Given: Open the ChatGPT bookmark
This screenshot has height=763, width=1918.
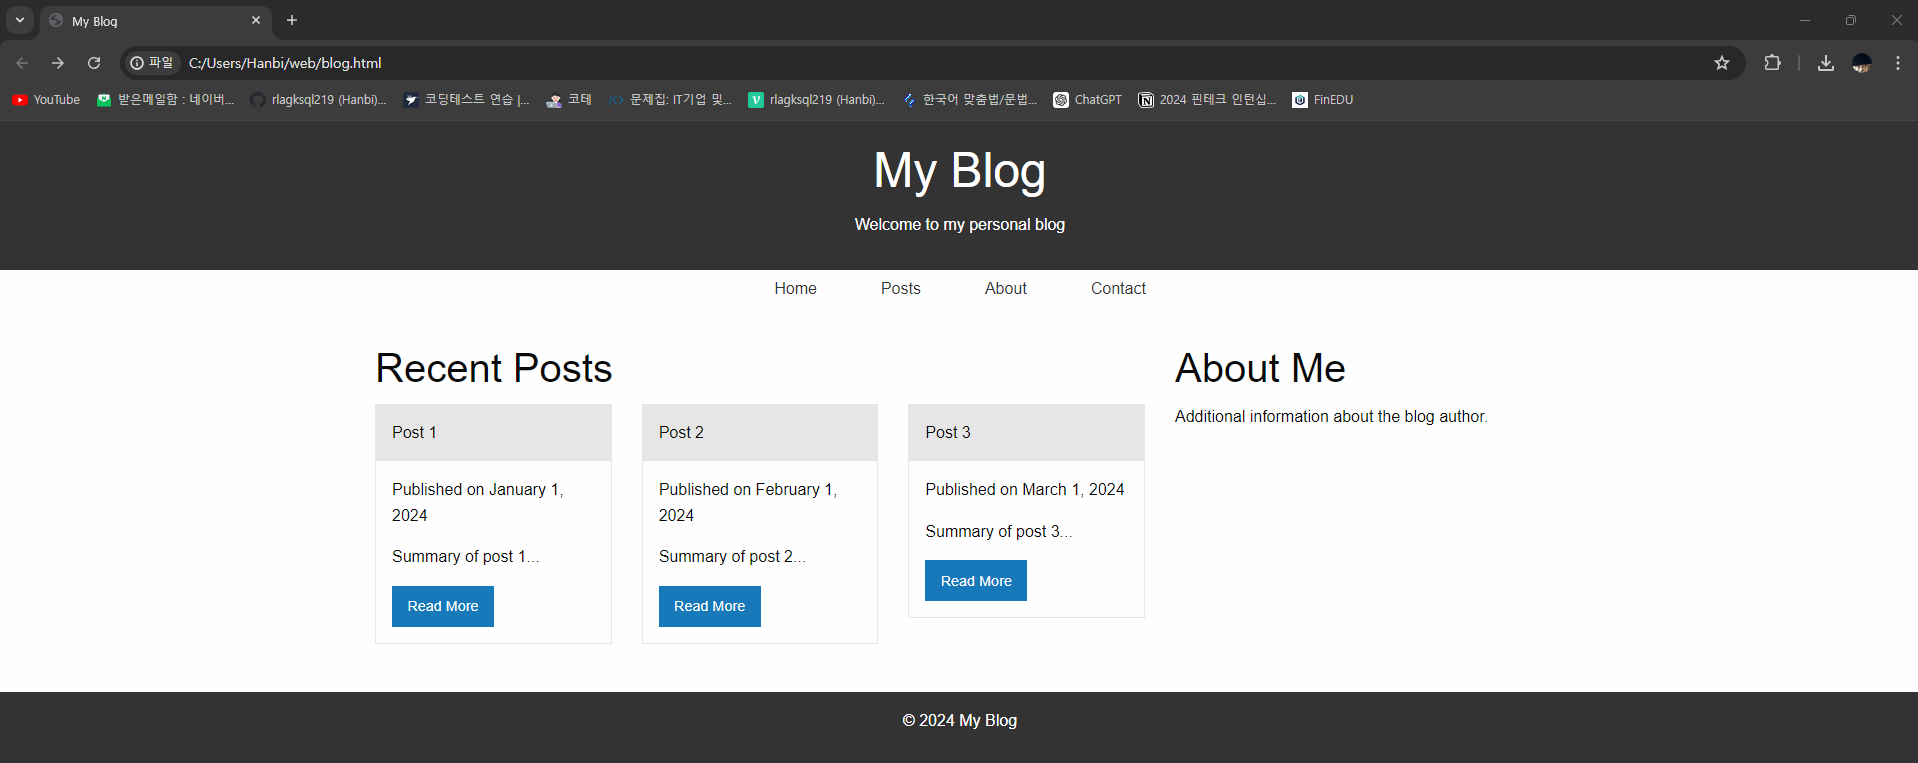Looking at the screenshot, I should pyautogui.click(x=1087, y=100).
